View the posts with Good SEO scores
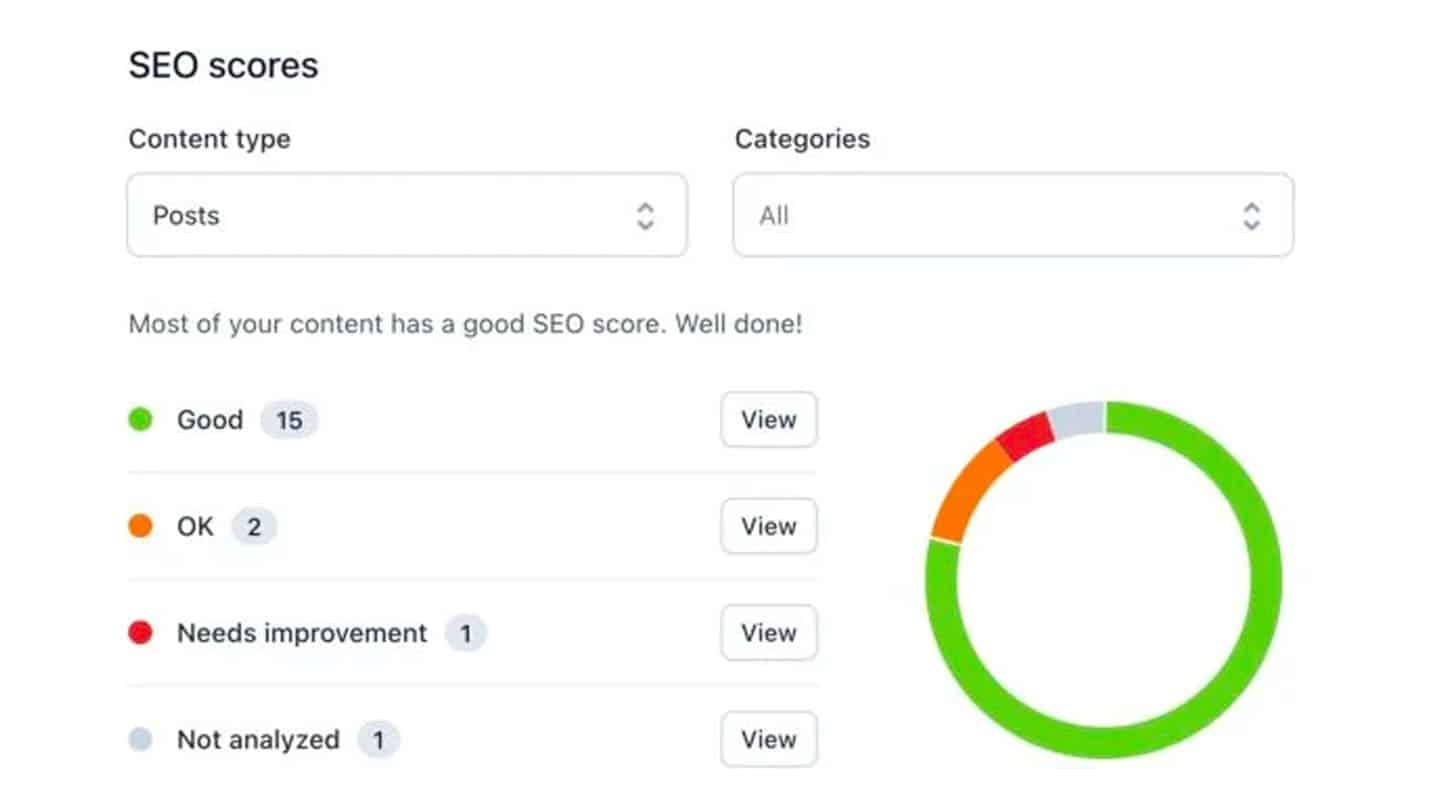Image resolution: width=1440 pixels, height=810 pixels. 768,420
